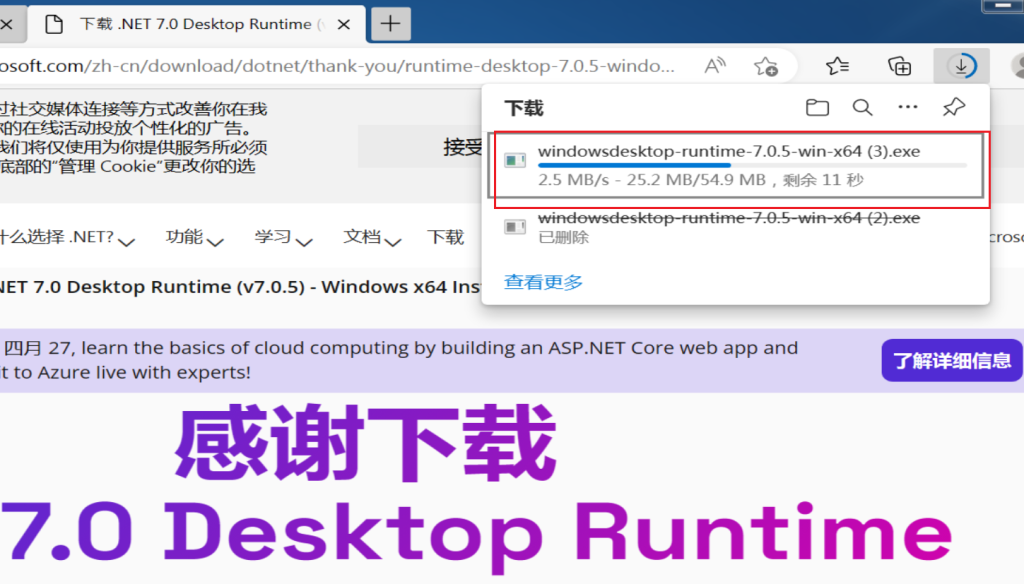Open the favorites list icon
1024x584 pixels.
tap(837, 66)
